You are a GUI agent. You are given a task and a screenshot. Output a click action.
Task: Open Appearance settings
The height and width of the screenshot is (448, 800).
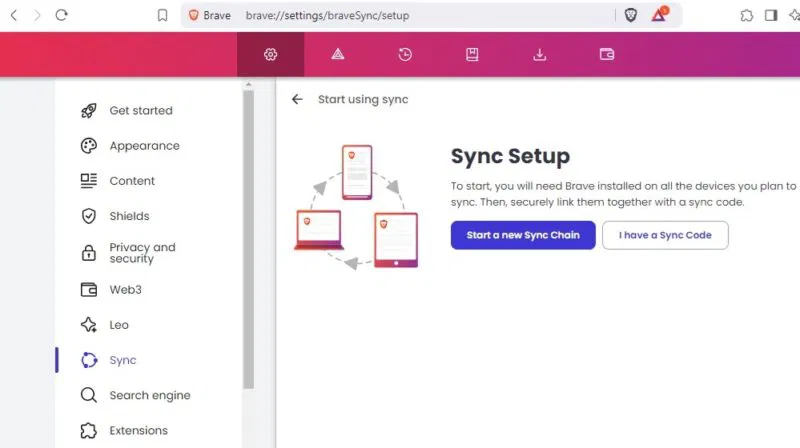pyautogui.click(x=144, y=146)
